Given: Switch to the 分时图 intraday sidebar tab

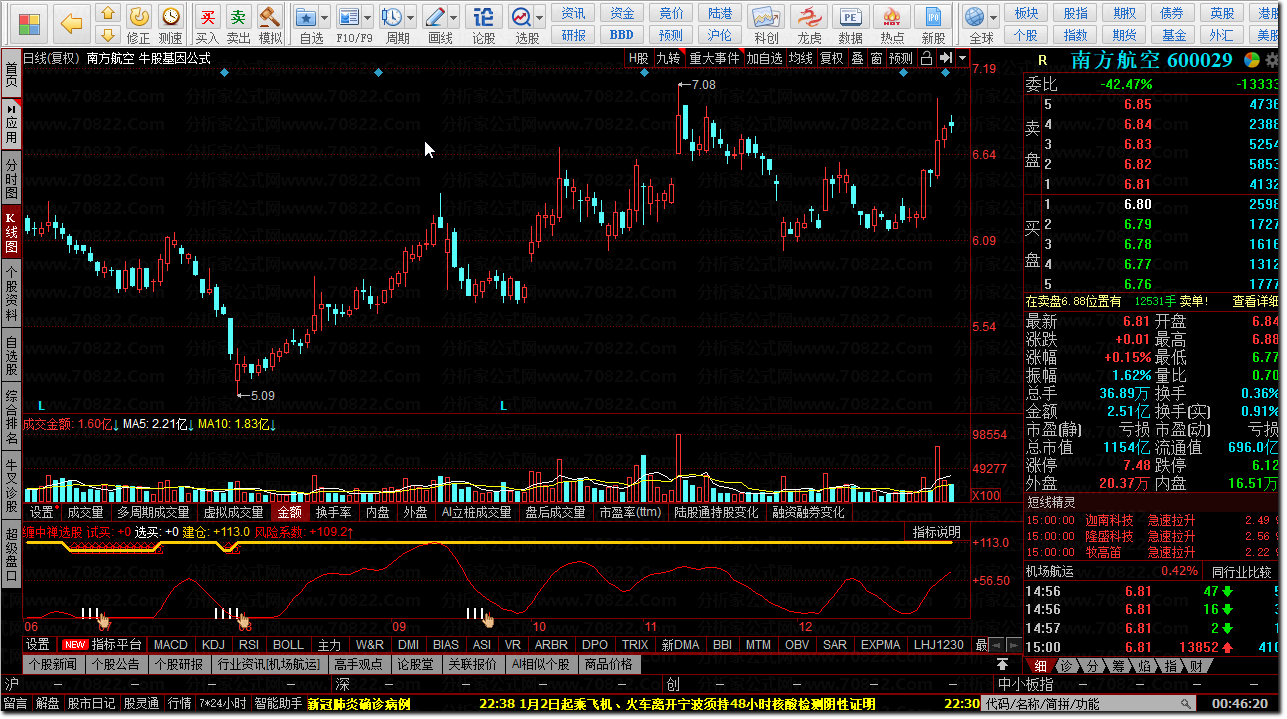Looking at the screenshot, I should (x=11, y=178).
